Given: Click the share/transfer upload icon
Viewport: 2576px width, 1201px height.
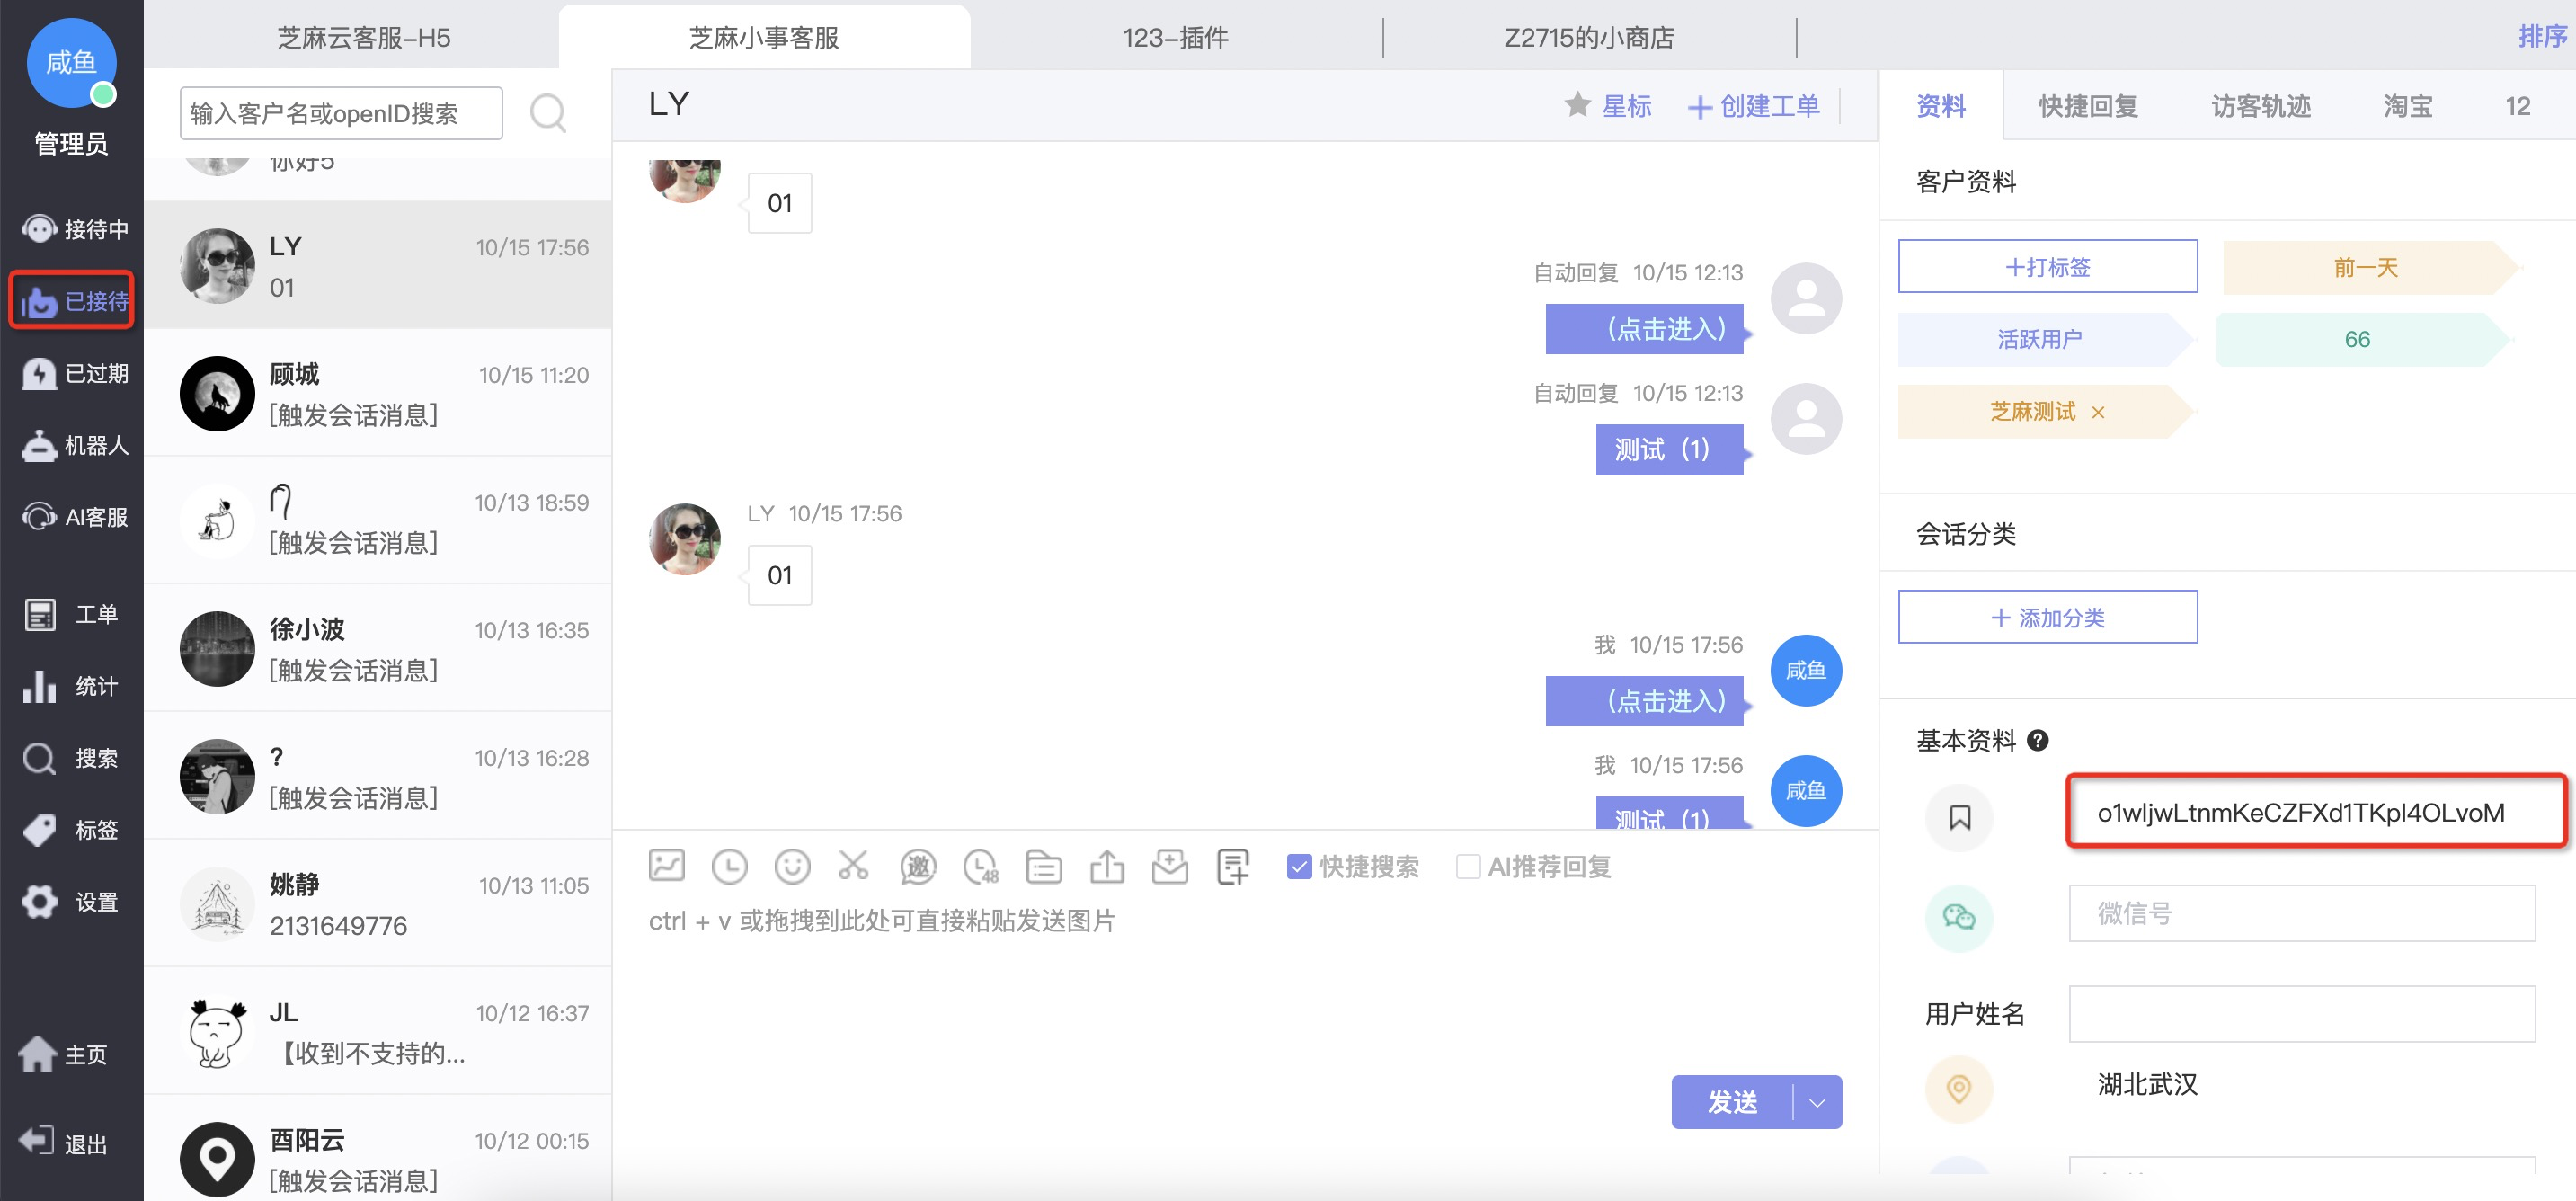Looking at the screenshot, I should click(x=1106, y=866).
